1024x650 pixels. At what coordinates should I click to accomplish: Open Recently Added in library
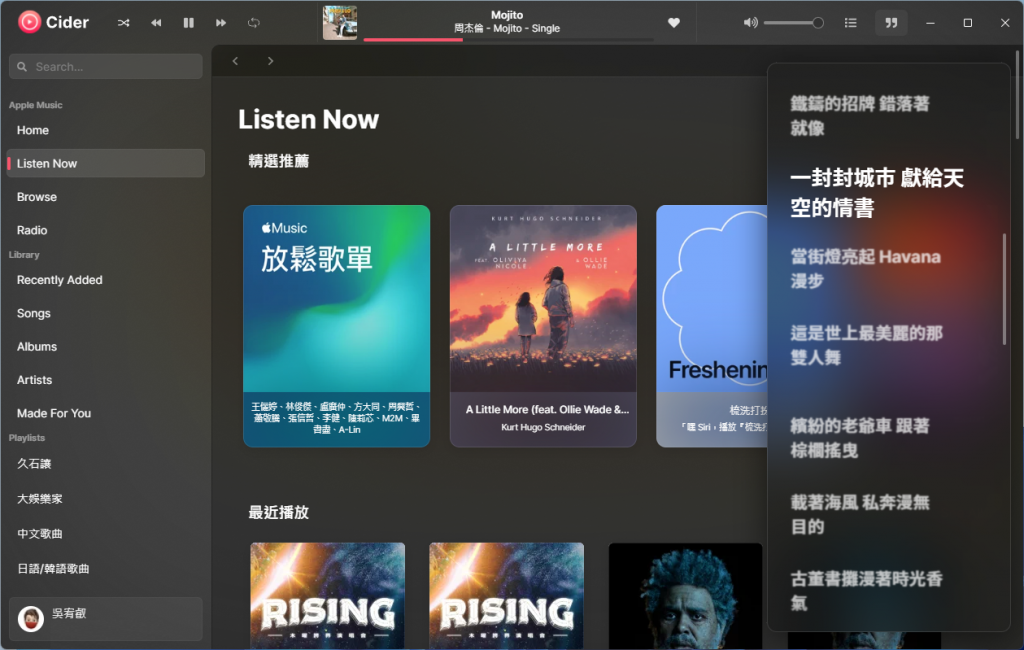coord(60,280)
